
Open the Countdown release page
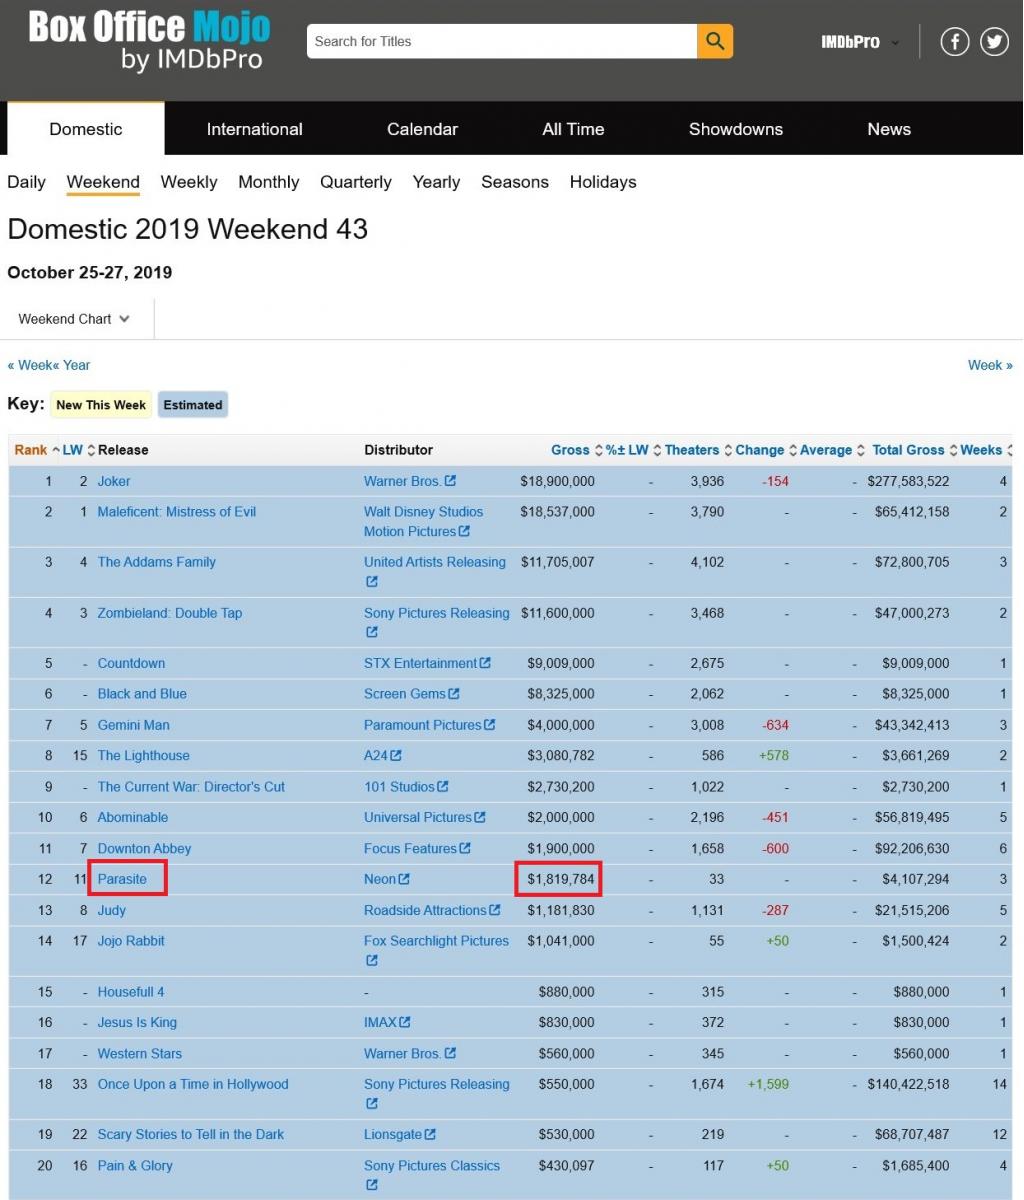(131, 663)
